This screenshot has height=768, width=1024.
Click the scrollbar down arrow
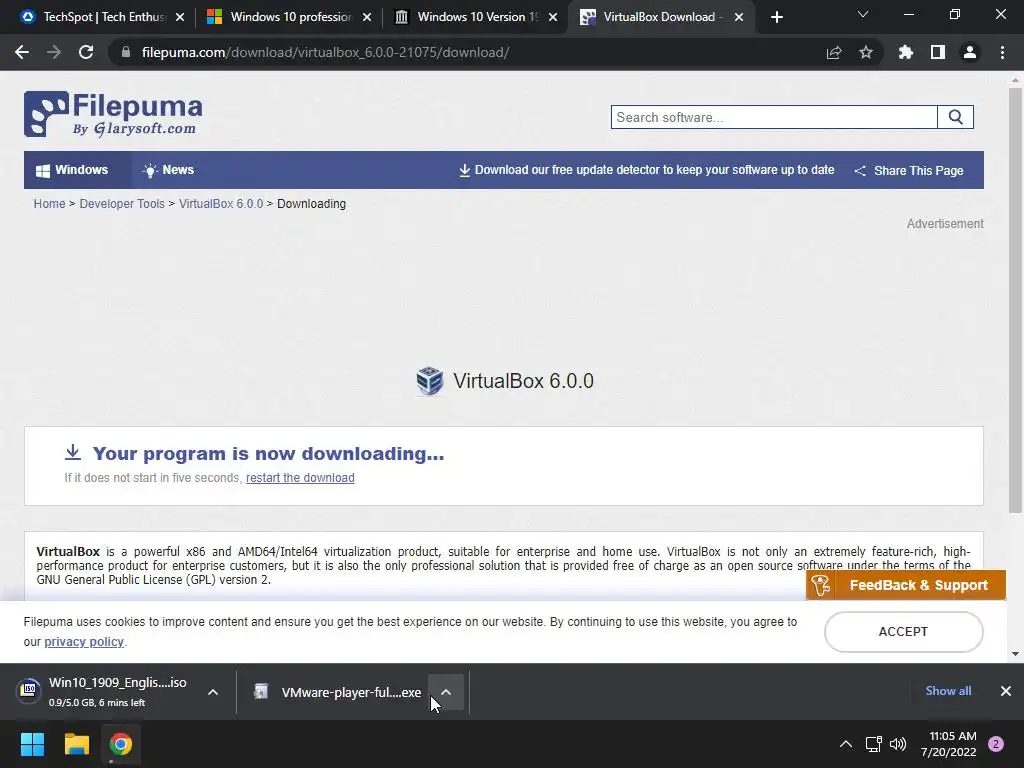tap(1015, 654)
